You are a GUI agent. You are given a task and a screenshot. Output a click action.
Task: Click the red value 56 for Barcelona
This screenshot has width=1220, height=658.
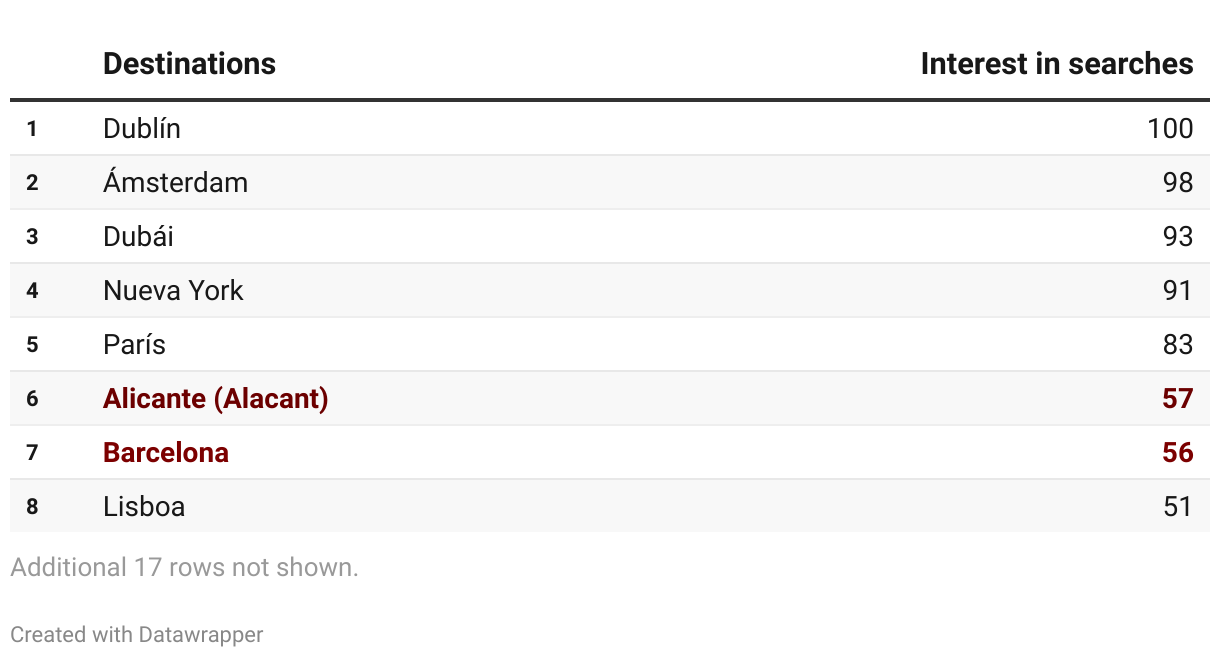coord(1178,452)
